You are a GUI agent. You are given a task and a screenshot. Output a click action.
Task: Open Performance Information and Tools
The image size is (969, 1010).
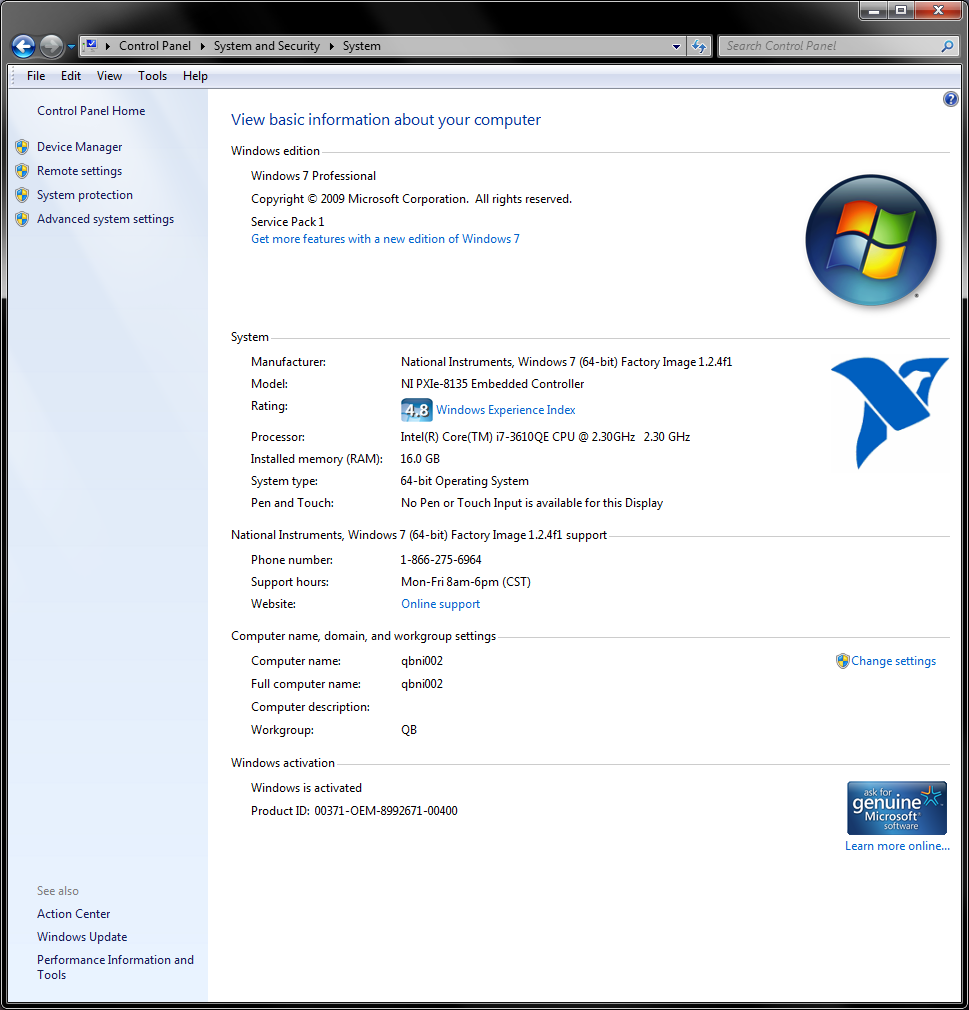pyautogui.click(x=115, y=967)
